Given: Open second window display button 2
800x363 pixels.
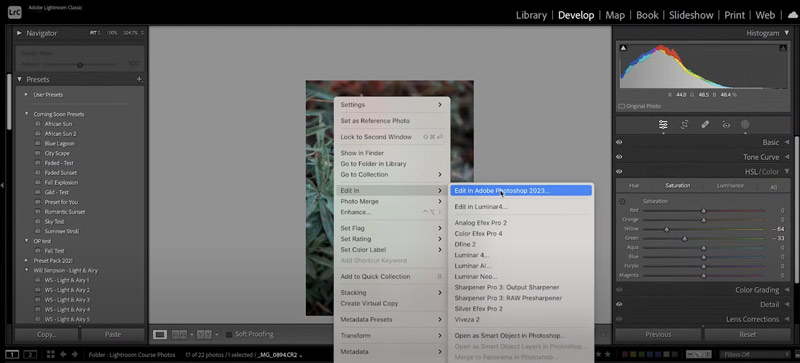Looking at the screenshot, I should [x=30, y=354].
